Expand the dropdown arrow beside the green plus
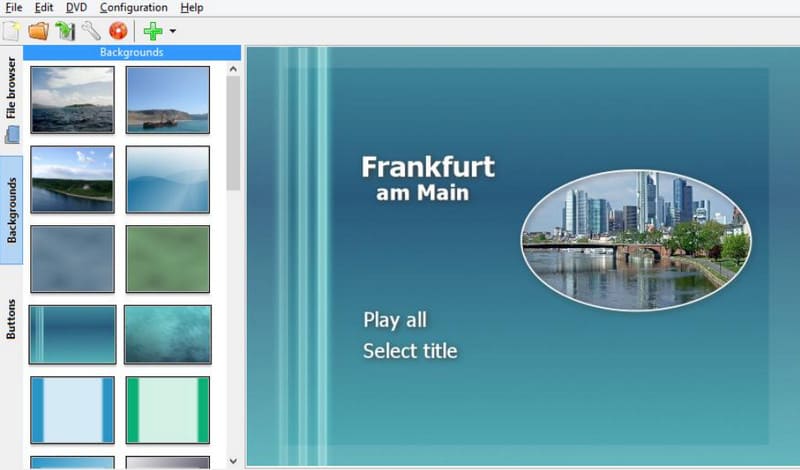The image size is (800, 470). point(172,31)
